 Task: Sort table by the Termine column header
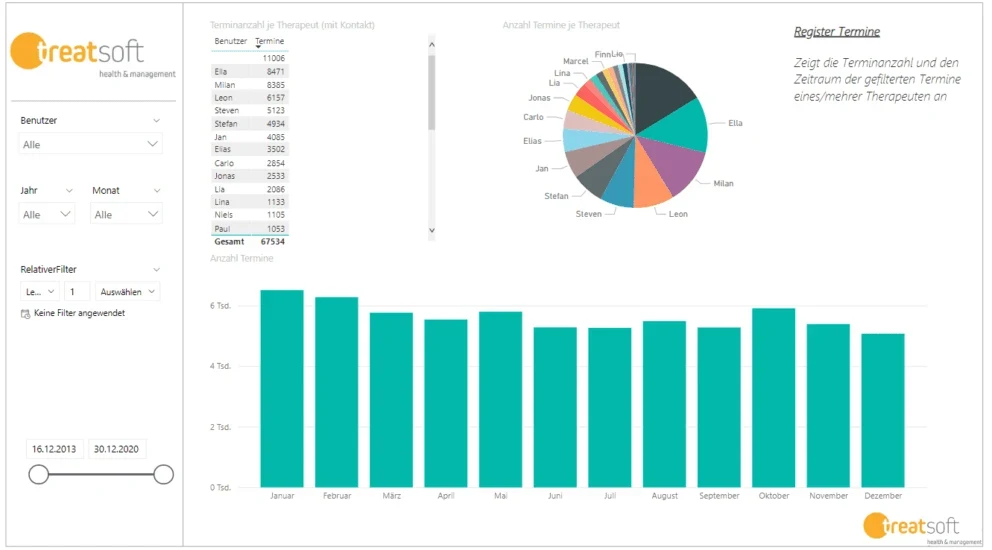click(x=270, y=41)
